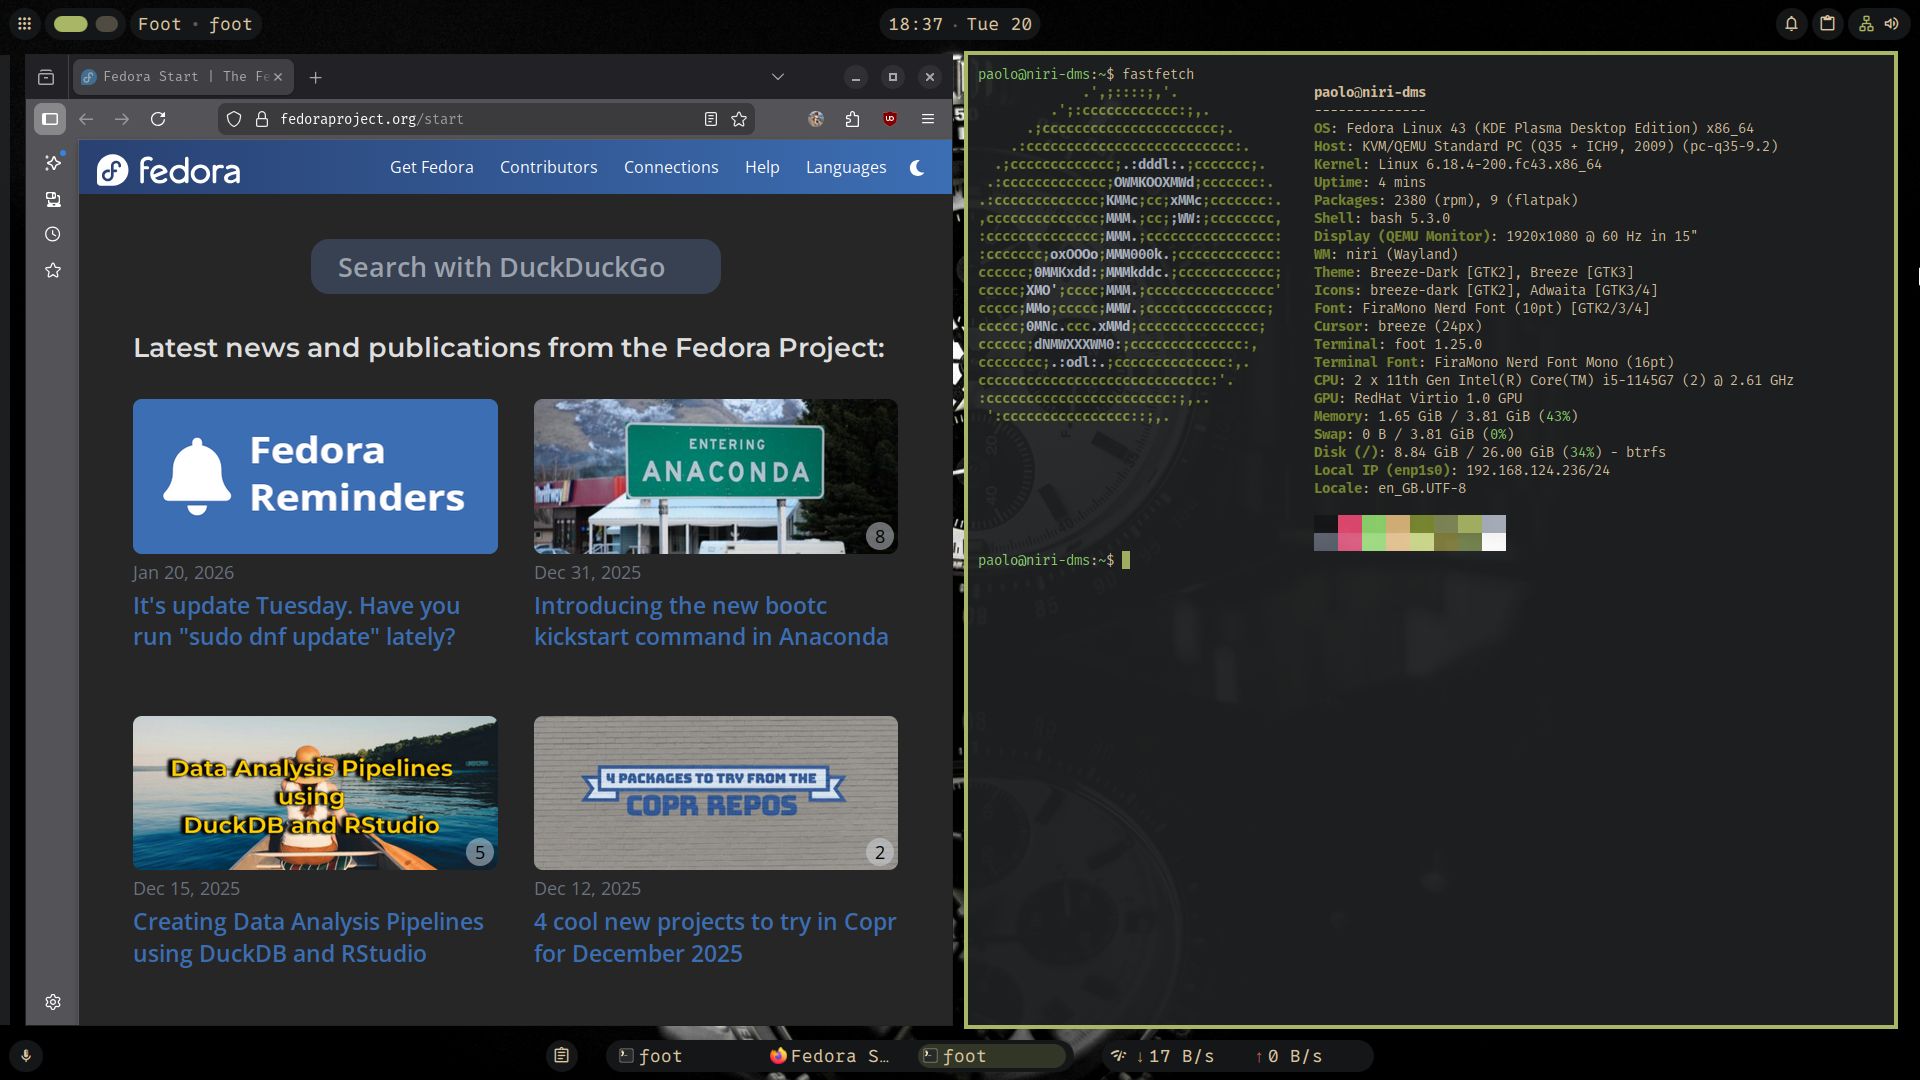1920x1080 pixels.
Task: Click the pink color block in fastfetch
Action: tap(1349, 524)
